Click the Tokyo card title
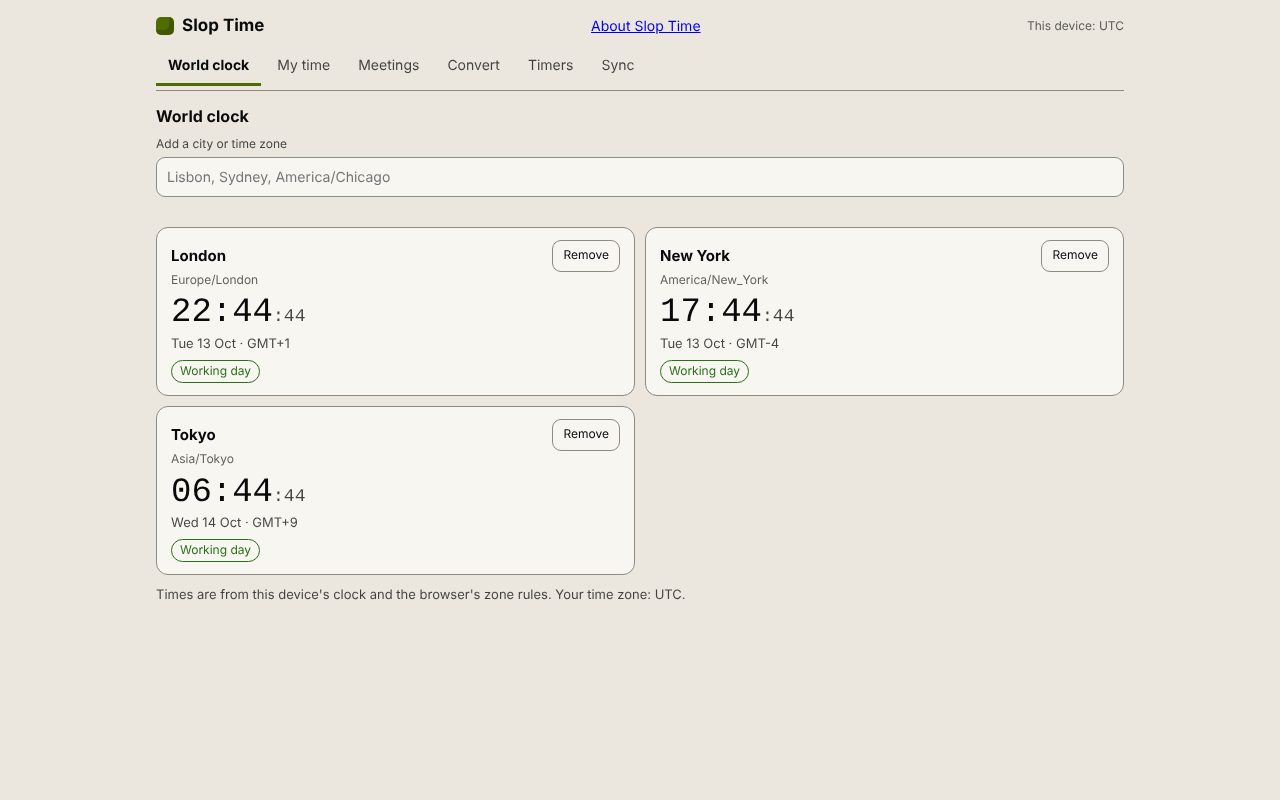Screen dimensions: 1280x800 193,434
